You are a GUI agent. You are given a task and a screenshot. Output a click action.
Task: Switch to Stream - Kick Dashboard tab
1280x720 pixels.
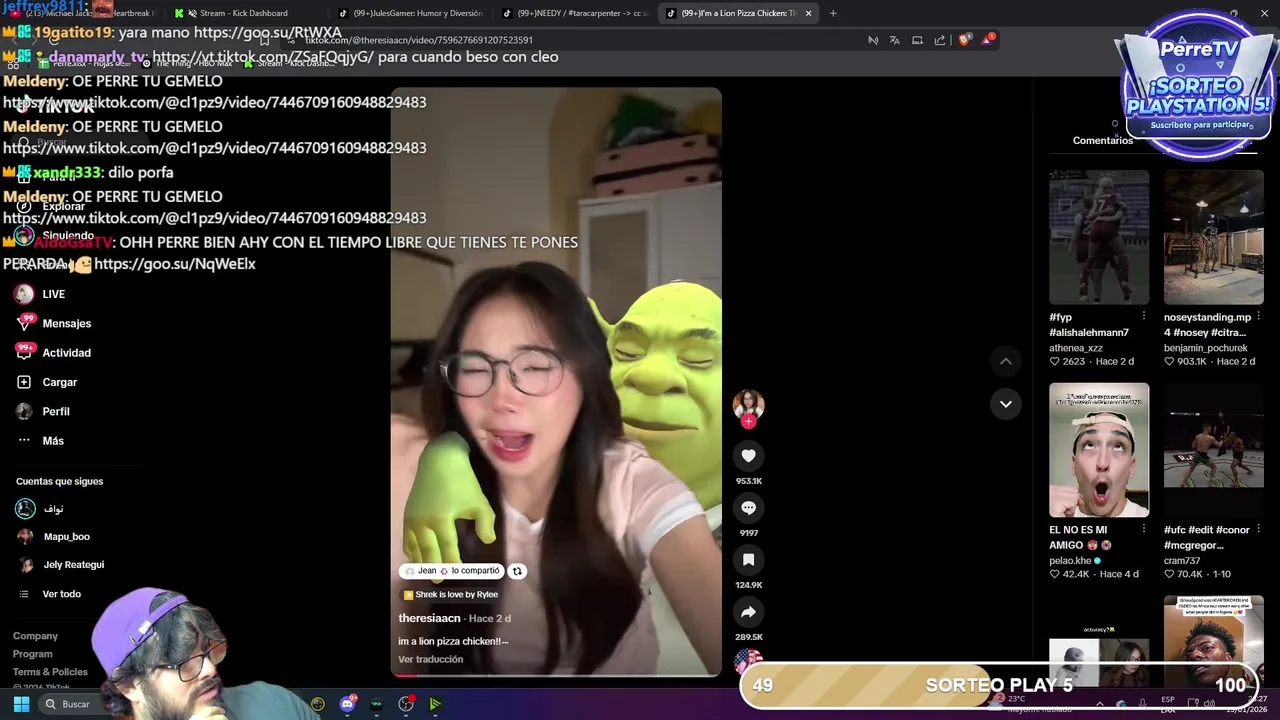click(x=243, y=13)
